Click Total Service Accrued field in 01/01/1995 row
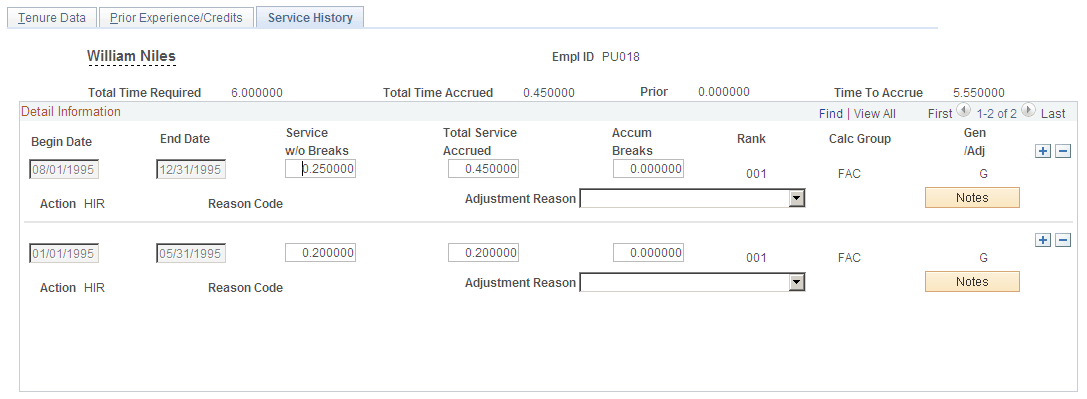The width and height of the screenshot is (1087, 399). click(x=483, y=253)
